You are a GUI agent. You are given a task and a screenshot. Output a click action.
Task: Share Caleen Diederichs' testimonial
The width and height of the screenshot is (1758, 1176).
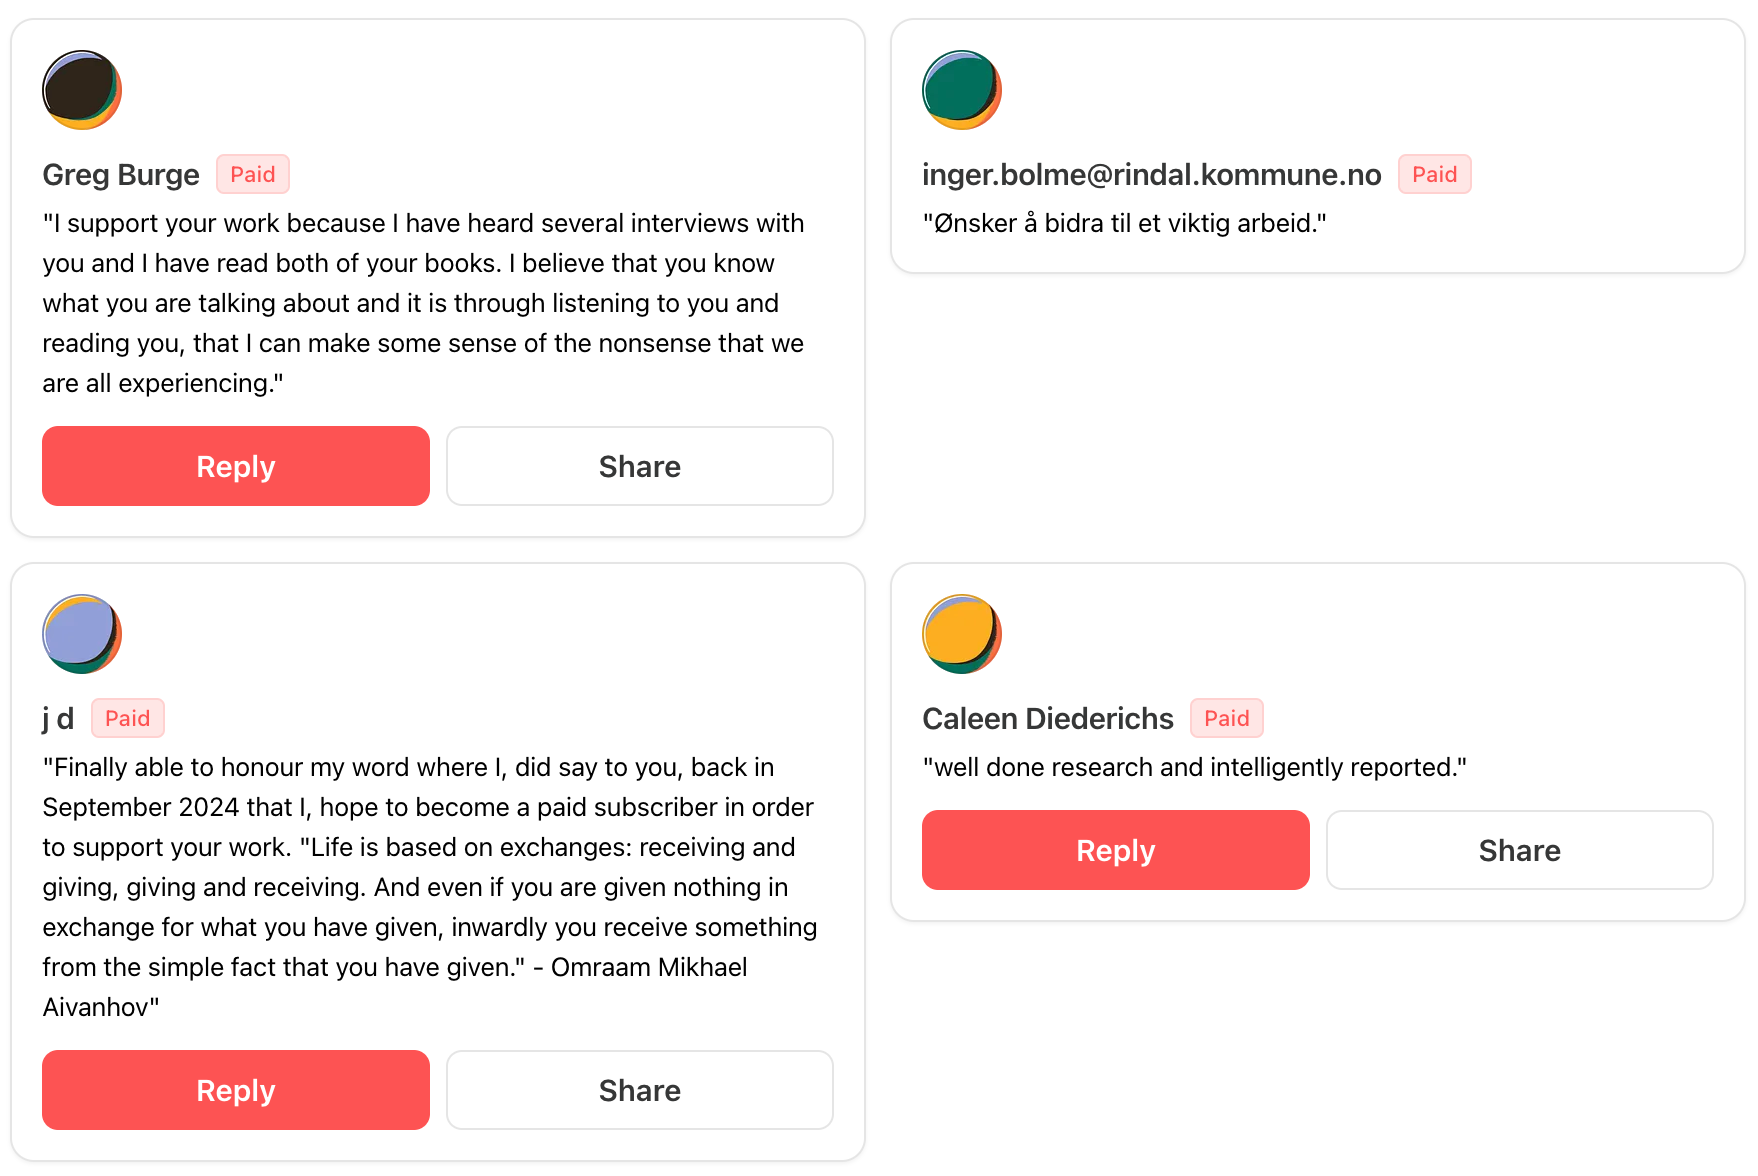pos(1520,850)
